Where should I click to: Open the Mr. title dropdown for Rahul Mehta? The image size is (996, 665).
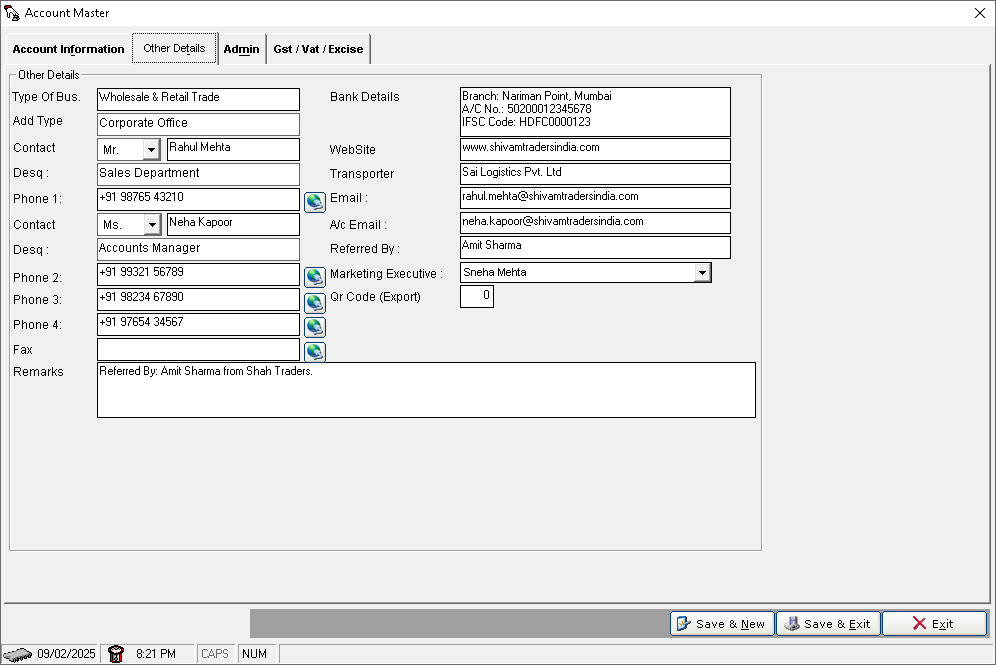pos(151,150)
